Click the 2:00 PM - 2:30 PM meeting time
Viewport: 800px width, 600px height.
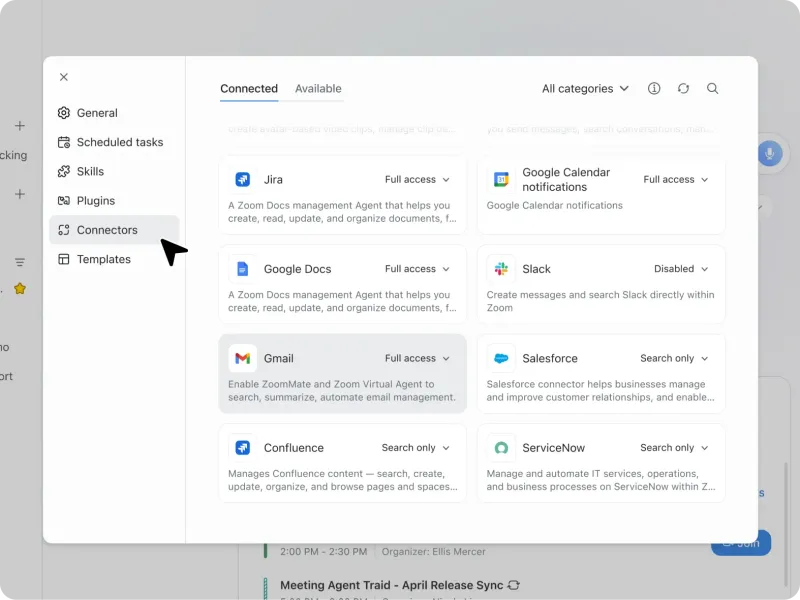tap(323, 552)
